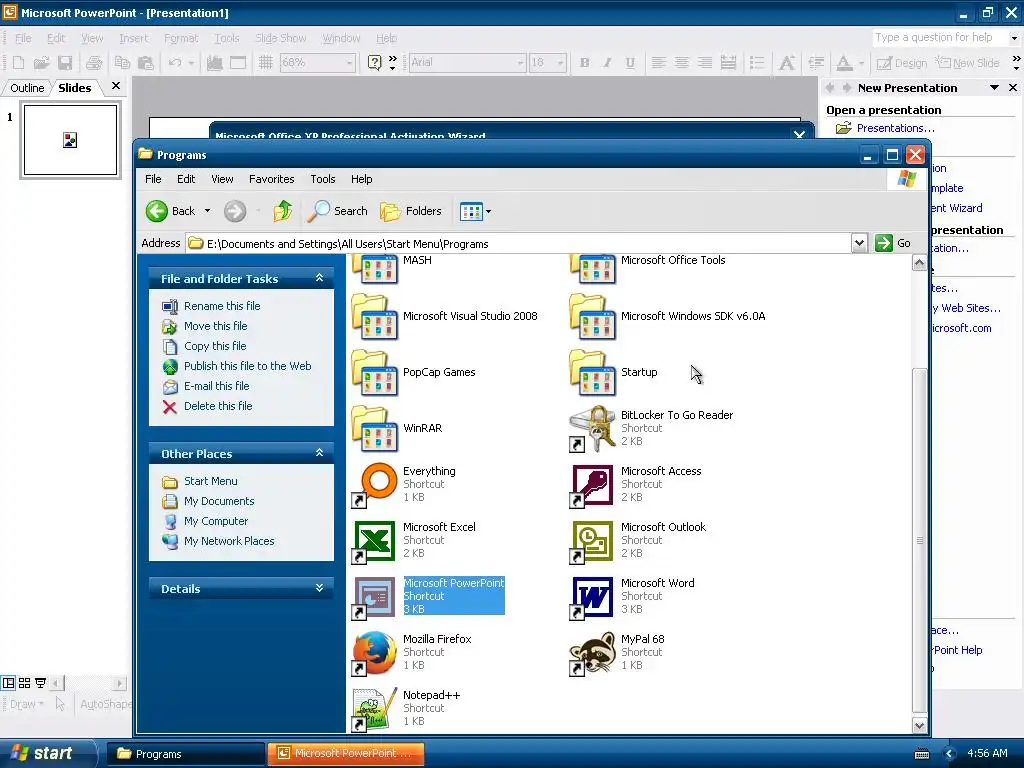
Task: Click the Back arrow in Programs window
Action: click(157, 211)
